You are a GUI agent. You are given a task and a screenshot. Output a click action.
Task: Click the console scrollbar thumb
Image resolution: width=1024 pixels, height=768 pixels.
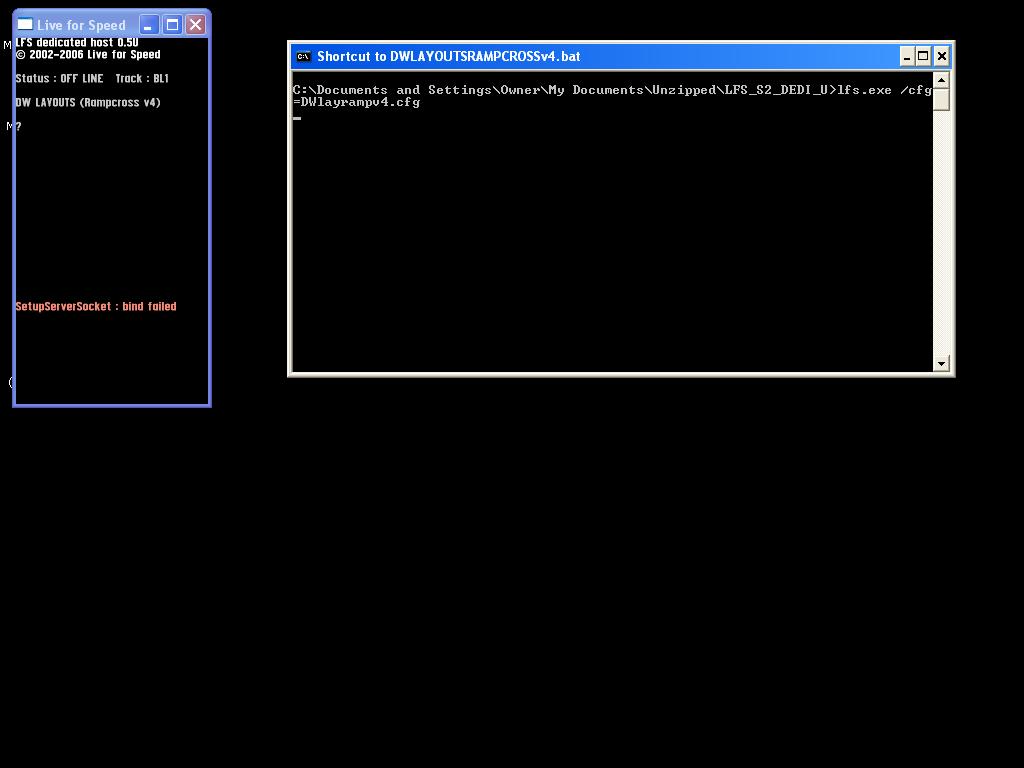[941, 100]
